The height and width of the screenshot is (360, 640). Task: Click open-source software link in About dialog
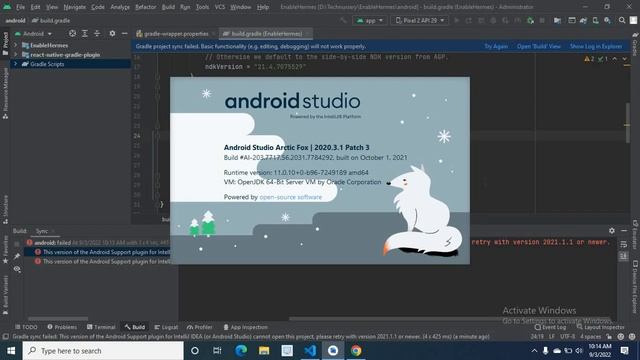coord(290,197)
